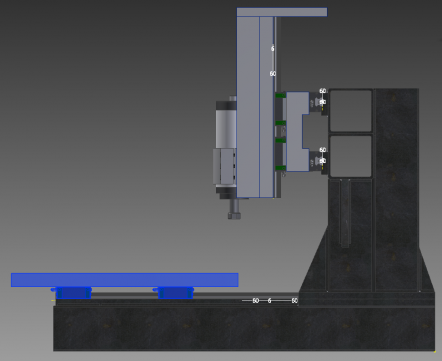Click the topmost green bearing block
442x361 pixels.
280,95
